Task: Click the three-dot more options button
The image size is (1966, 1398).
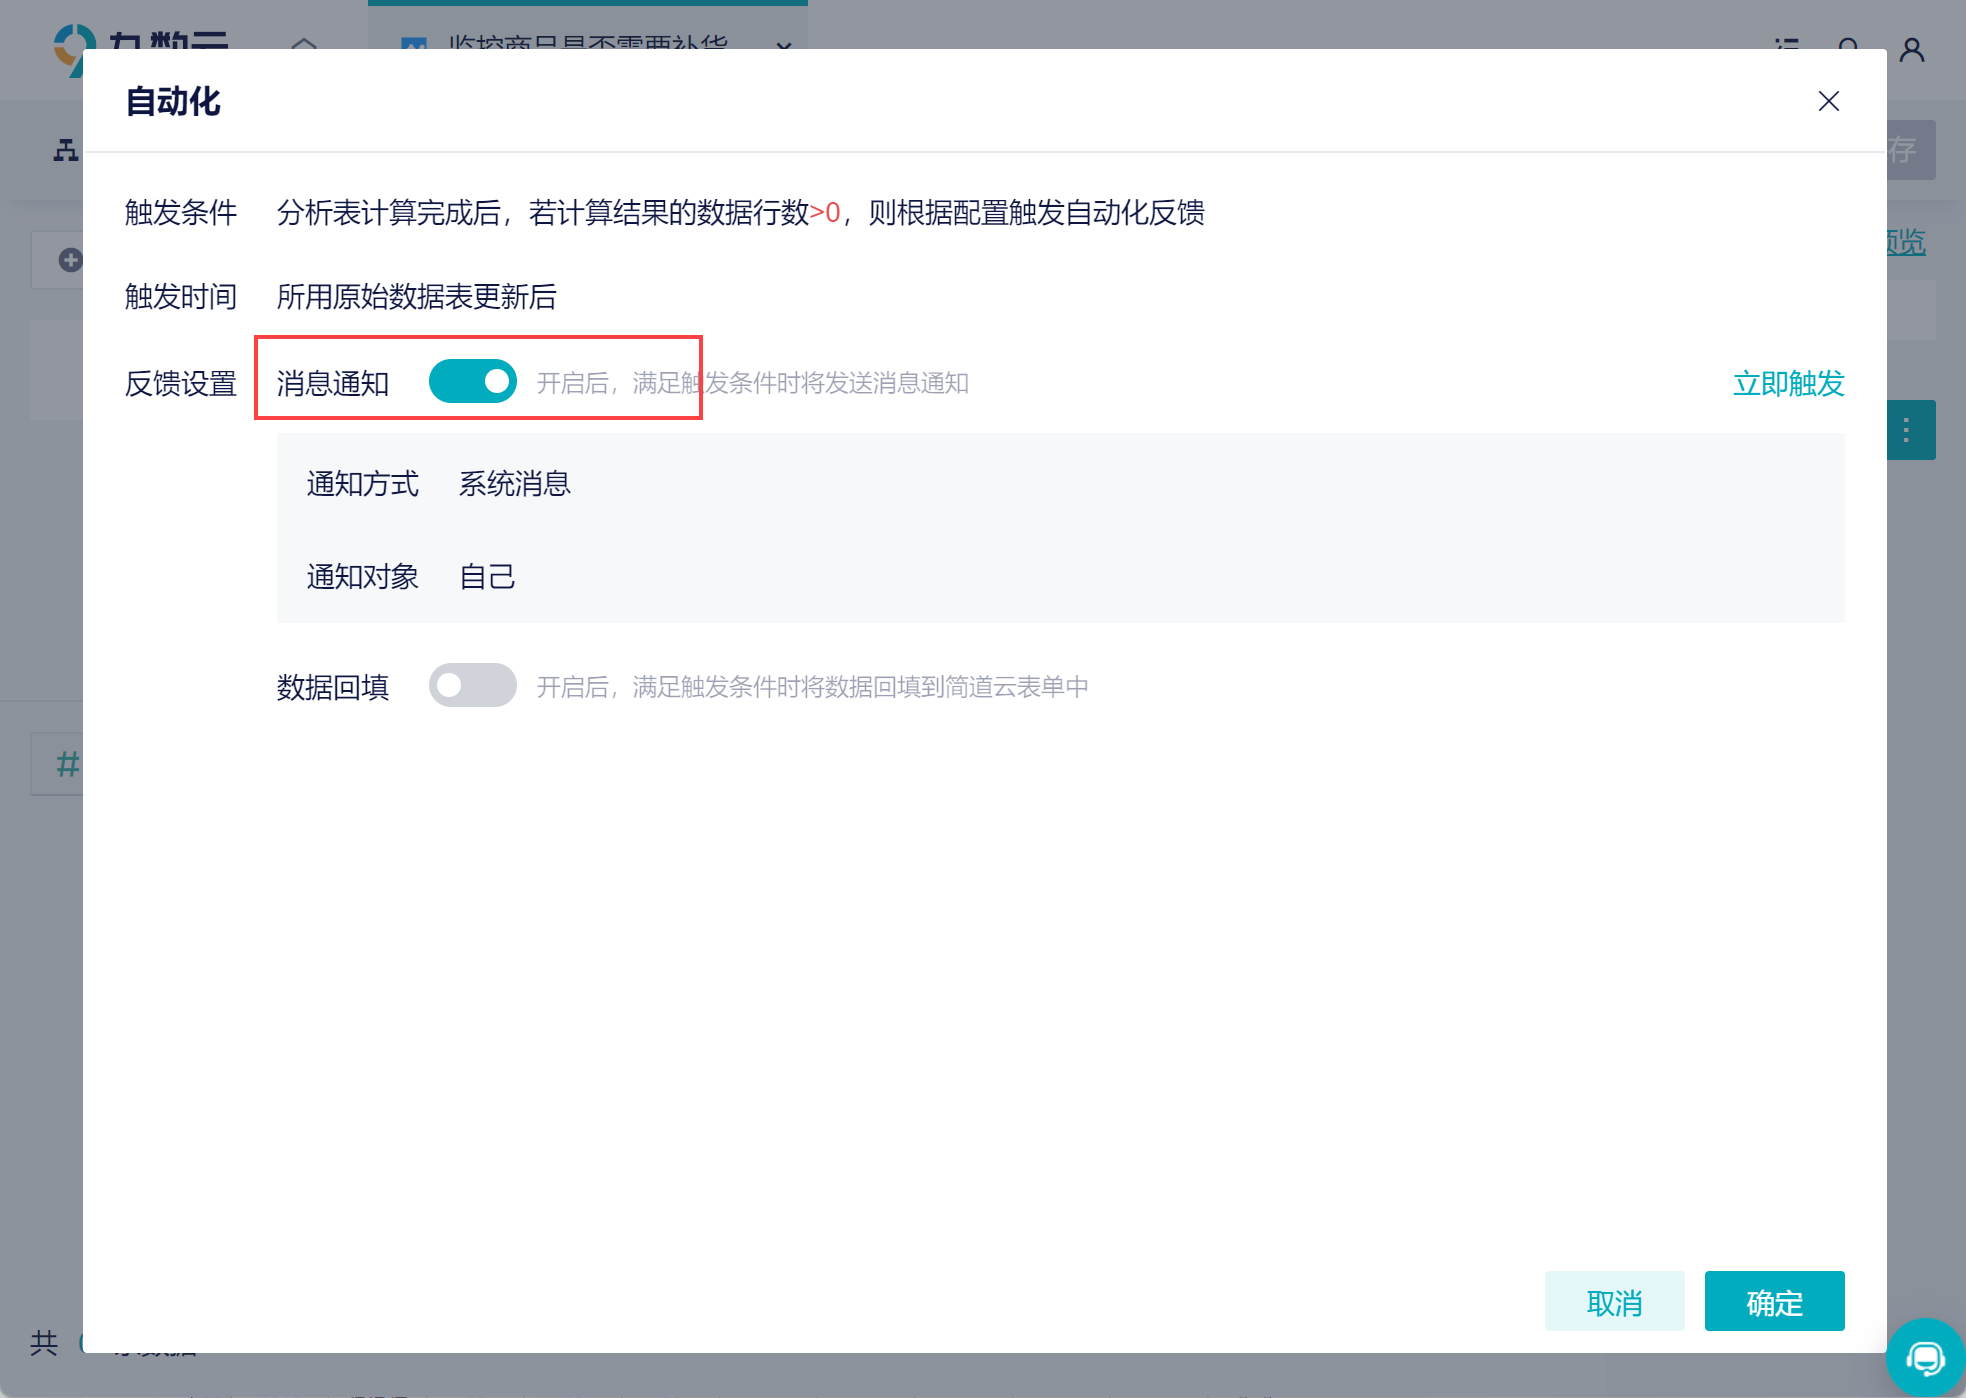Action: click(1908, 430)
